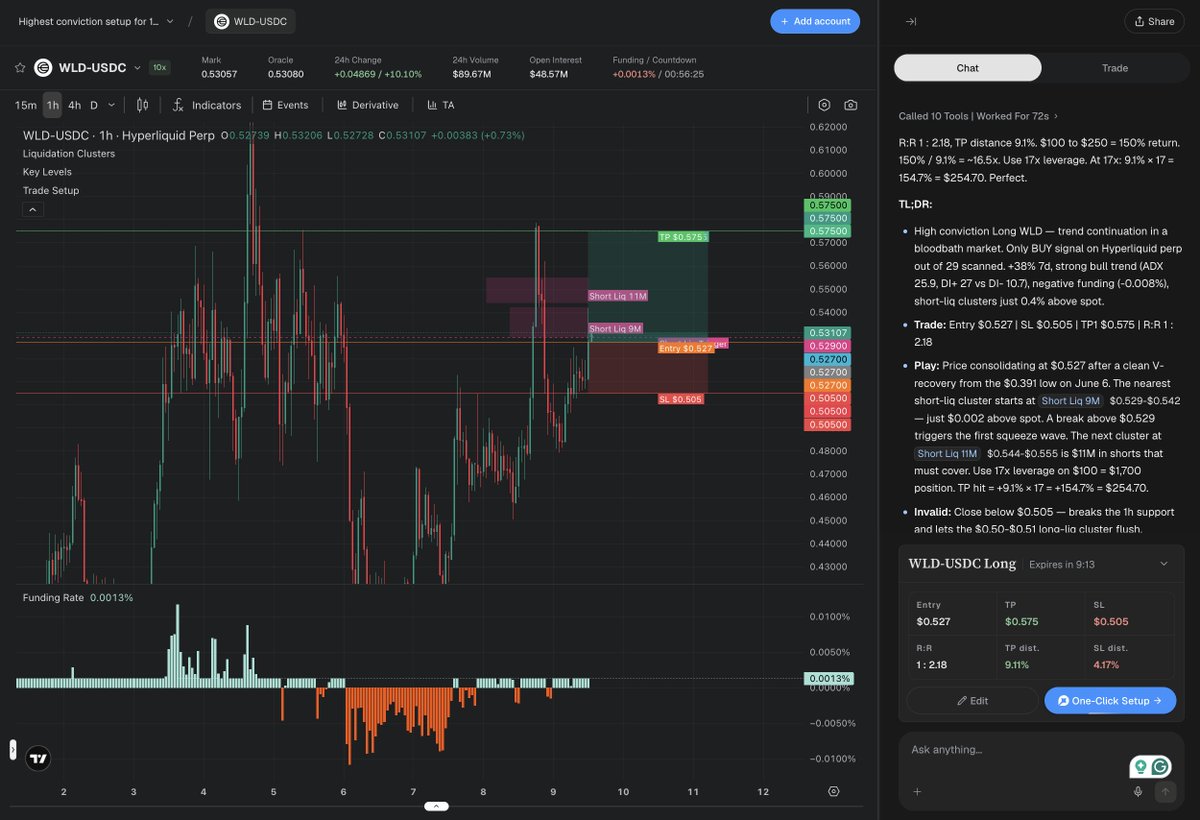
Task: Click the Liquidation Clusters indicator label
Action: [x=69, y=154]
